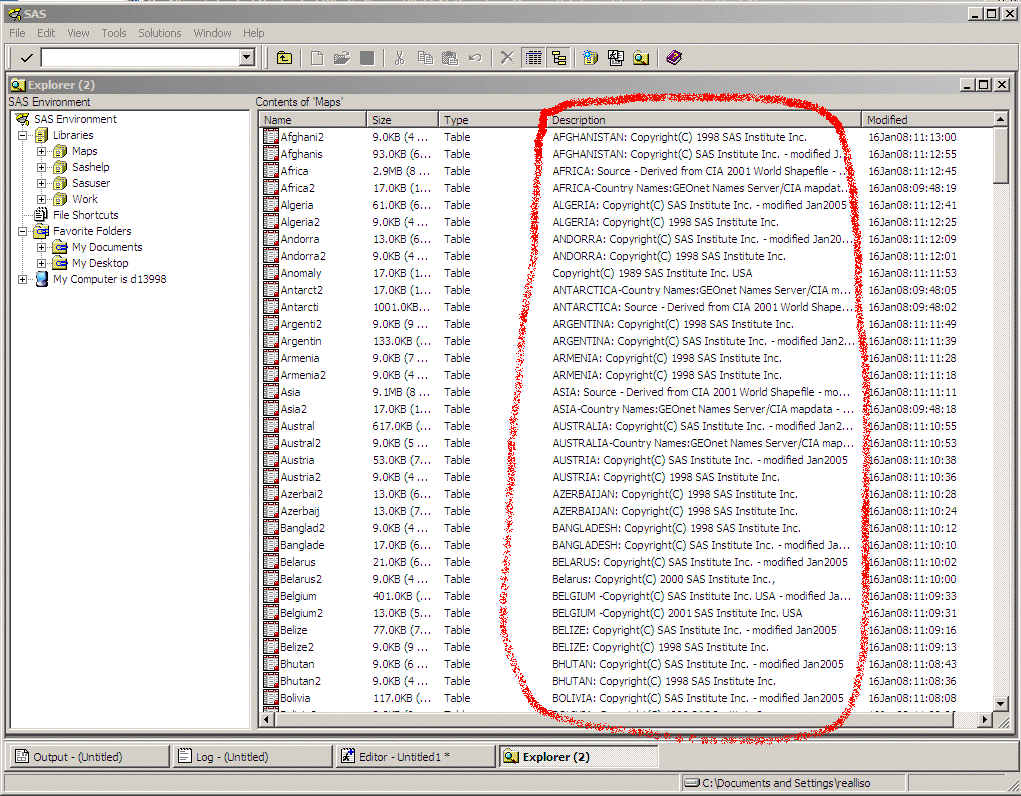Expand the Sasuser library node
The image size is (1021, 796).
41,184
